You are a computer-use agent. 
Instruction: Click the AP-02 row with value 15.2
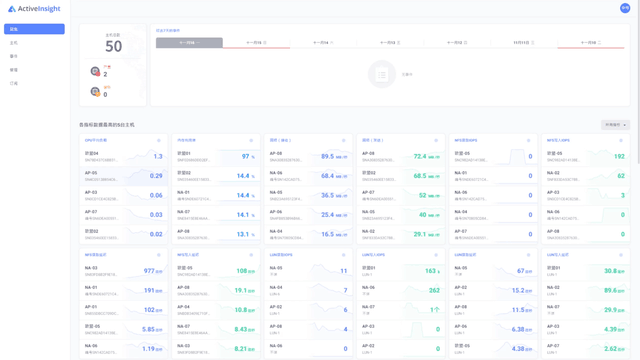493,291
